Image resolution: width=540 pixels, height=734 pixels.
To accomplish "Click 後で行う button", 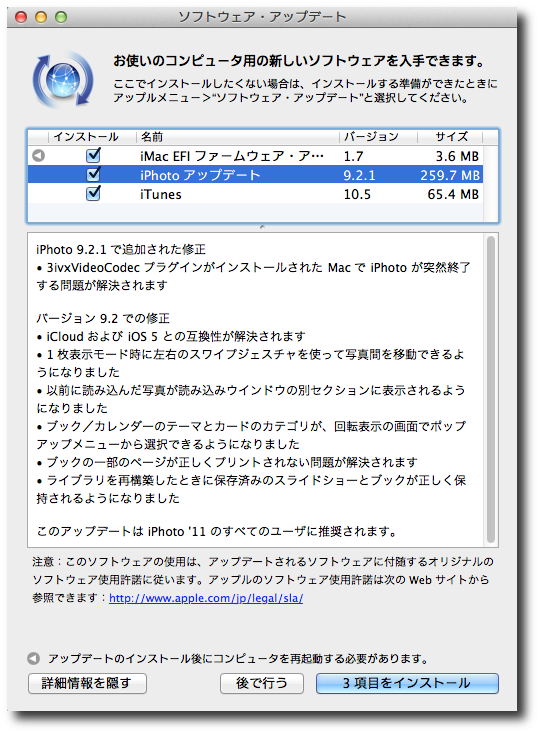I will point(262,683).
